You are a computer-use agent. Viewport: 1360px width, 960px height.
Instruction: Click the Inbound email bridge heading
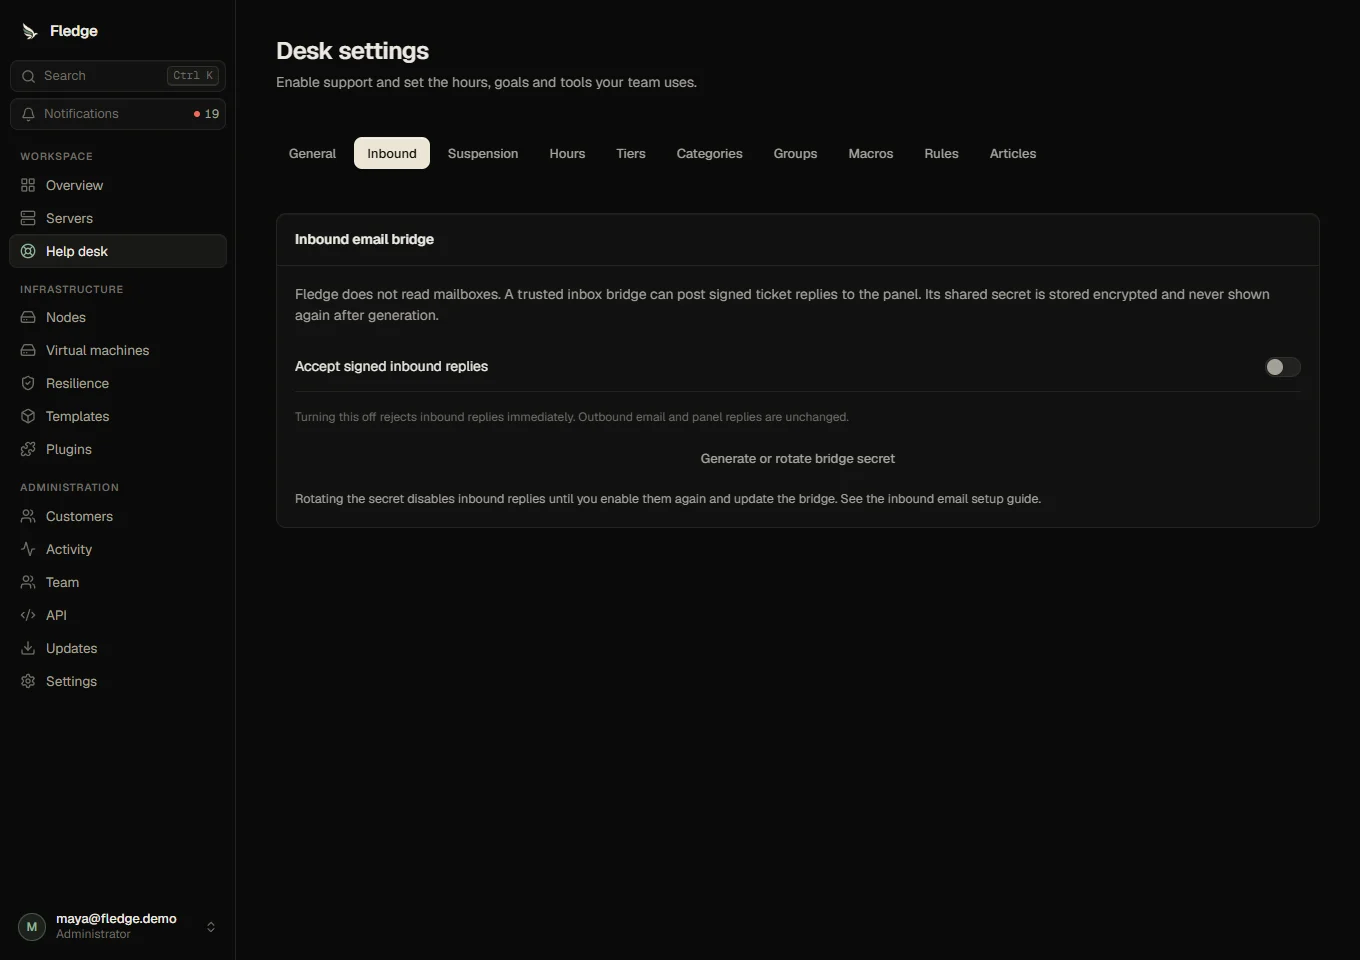pos(364,239)
